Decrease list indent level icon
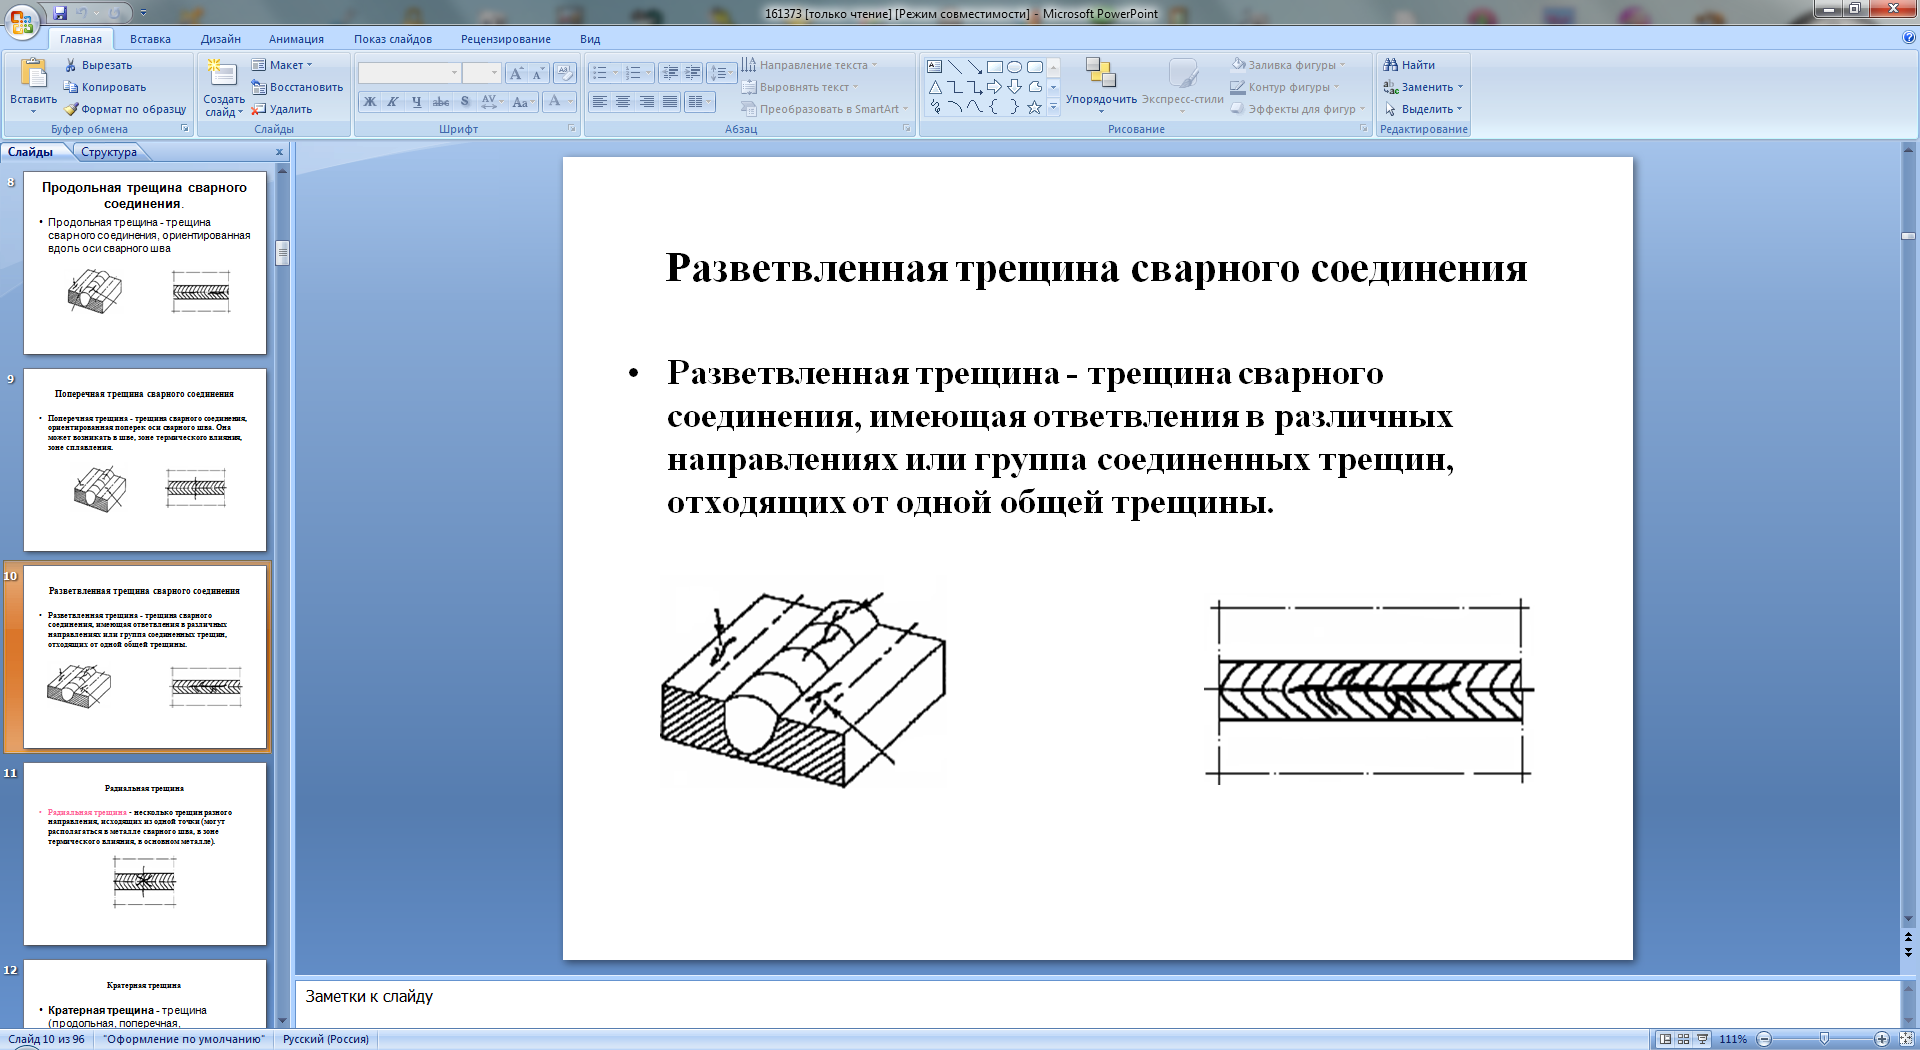Viewport: 1920px width, 1050px height. [x=670, y=73]
